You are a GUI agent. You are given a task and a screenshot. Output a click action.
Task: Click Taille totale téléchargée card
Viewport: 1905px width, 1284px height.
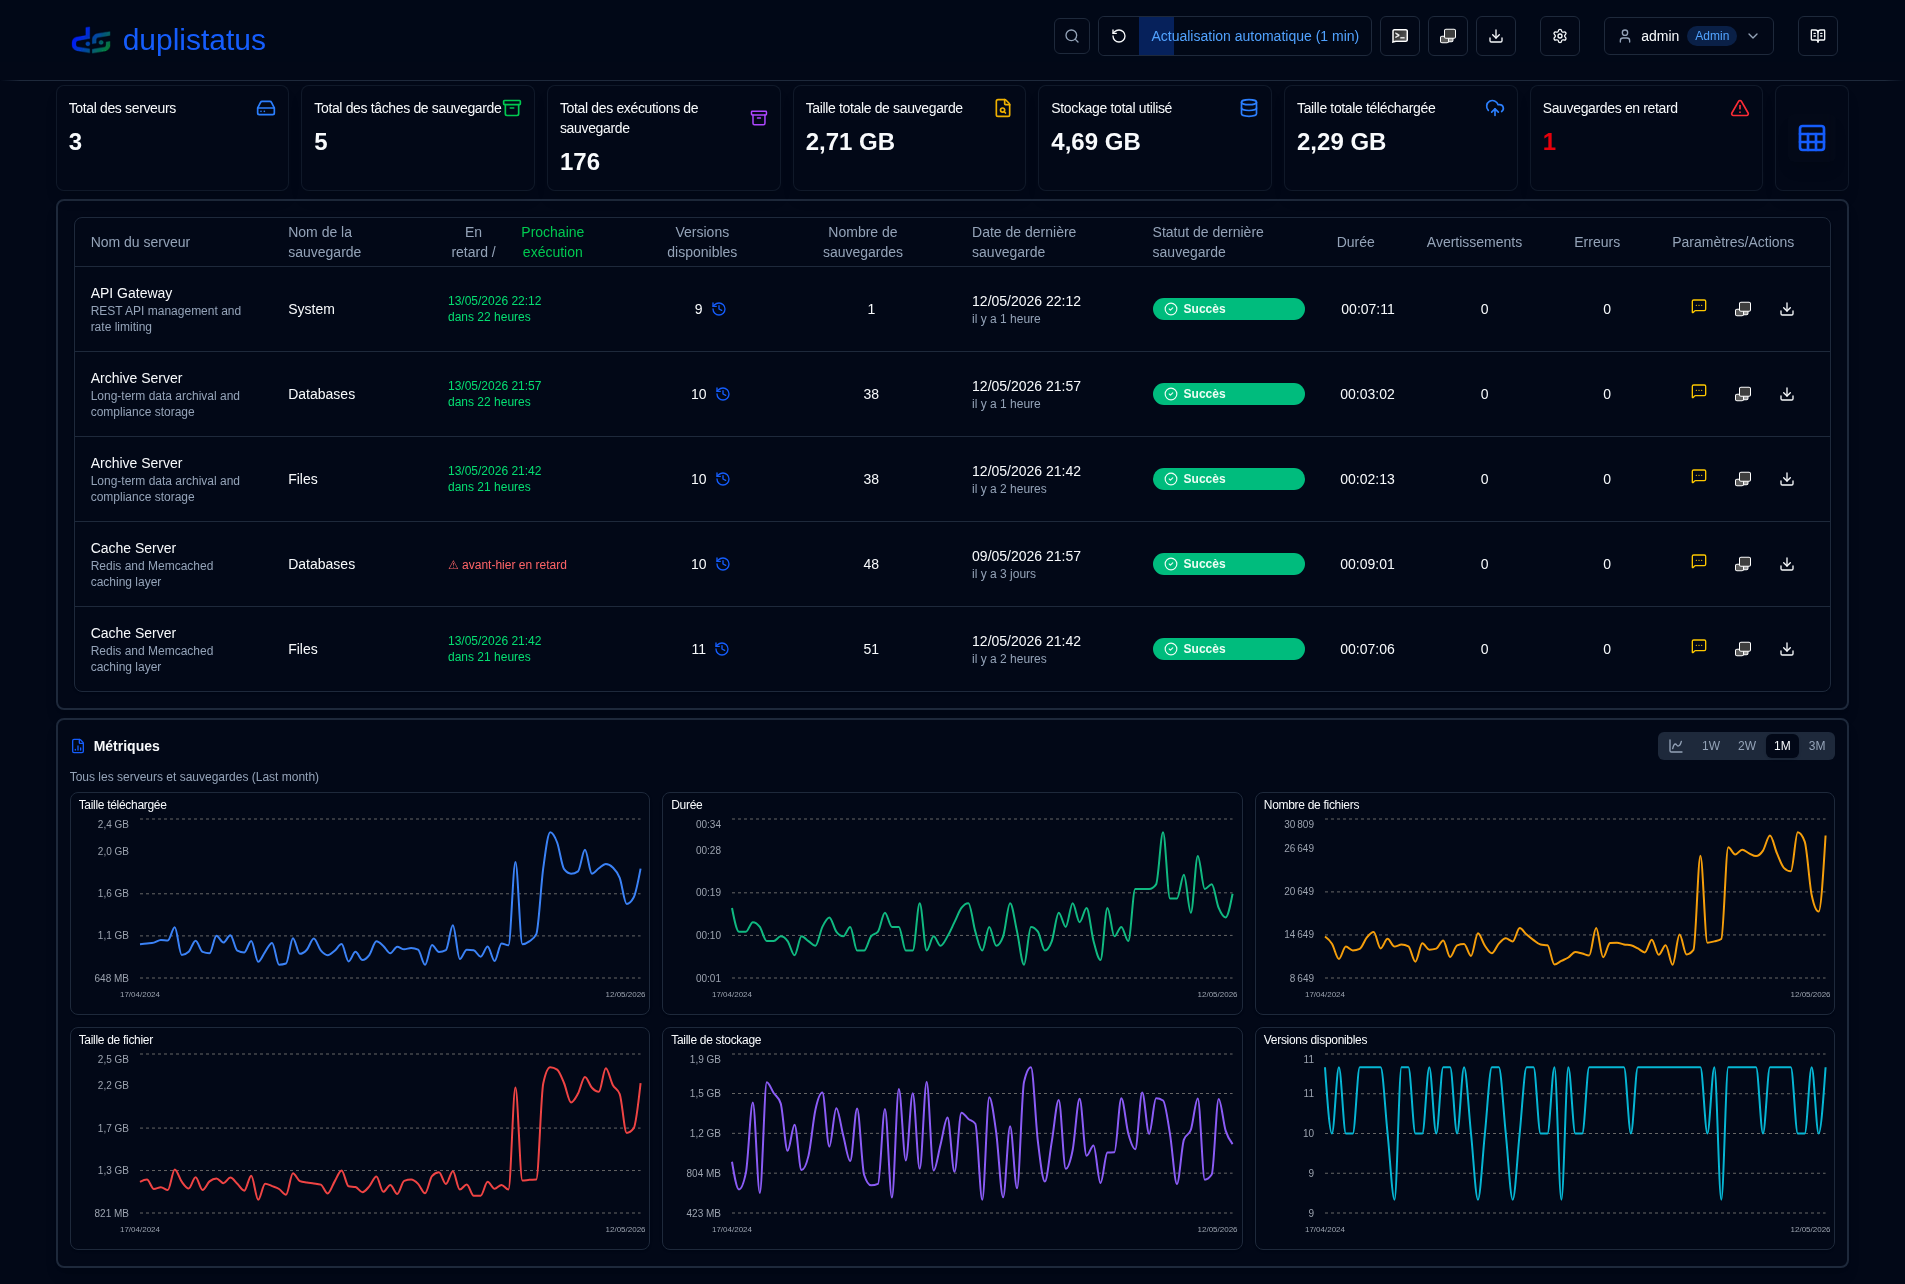(1400, 138)
